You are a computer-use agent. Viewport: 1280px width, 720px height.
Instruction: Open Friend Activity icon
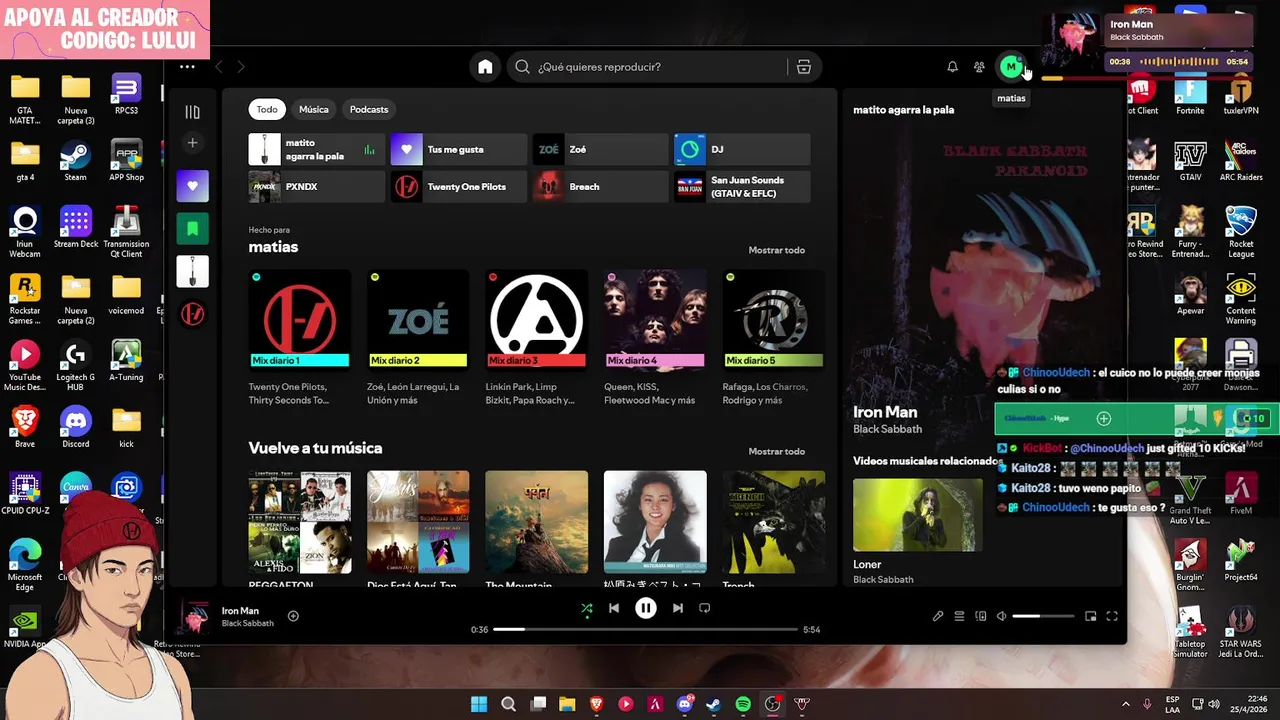click(x=979, y=67)
